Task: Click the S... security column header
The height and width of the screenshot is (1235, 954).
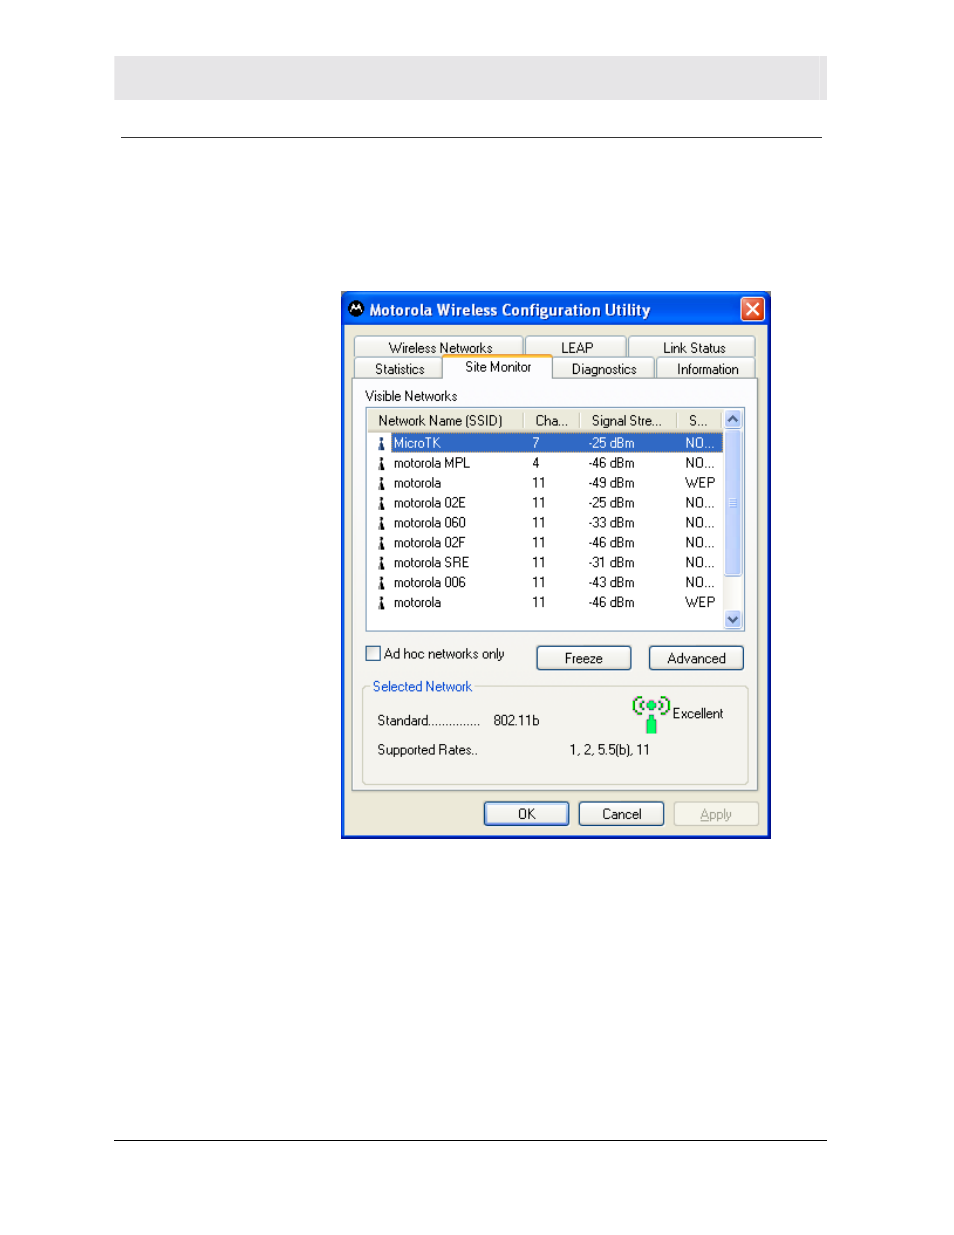Action: [x=699, y=421]
